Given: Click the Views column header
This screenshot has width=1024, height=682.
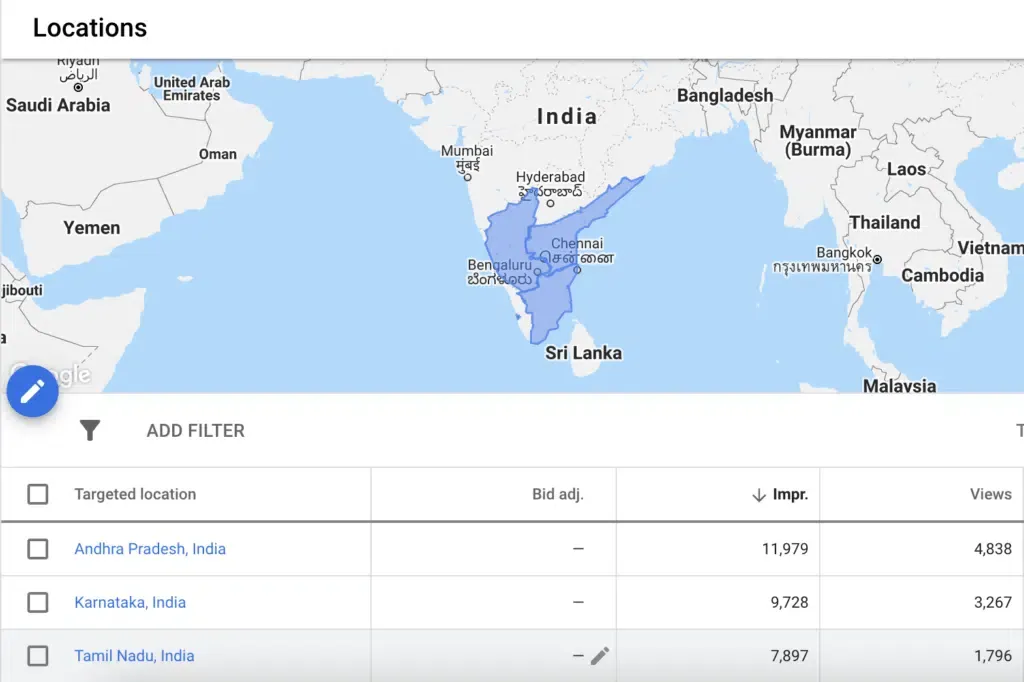Looking at the screenshot, I should [x=991, y=494].
